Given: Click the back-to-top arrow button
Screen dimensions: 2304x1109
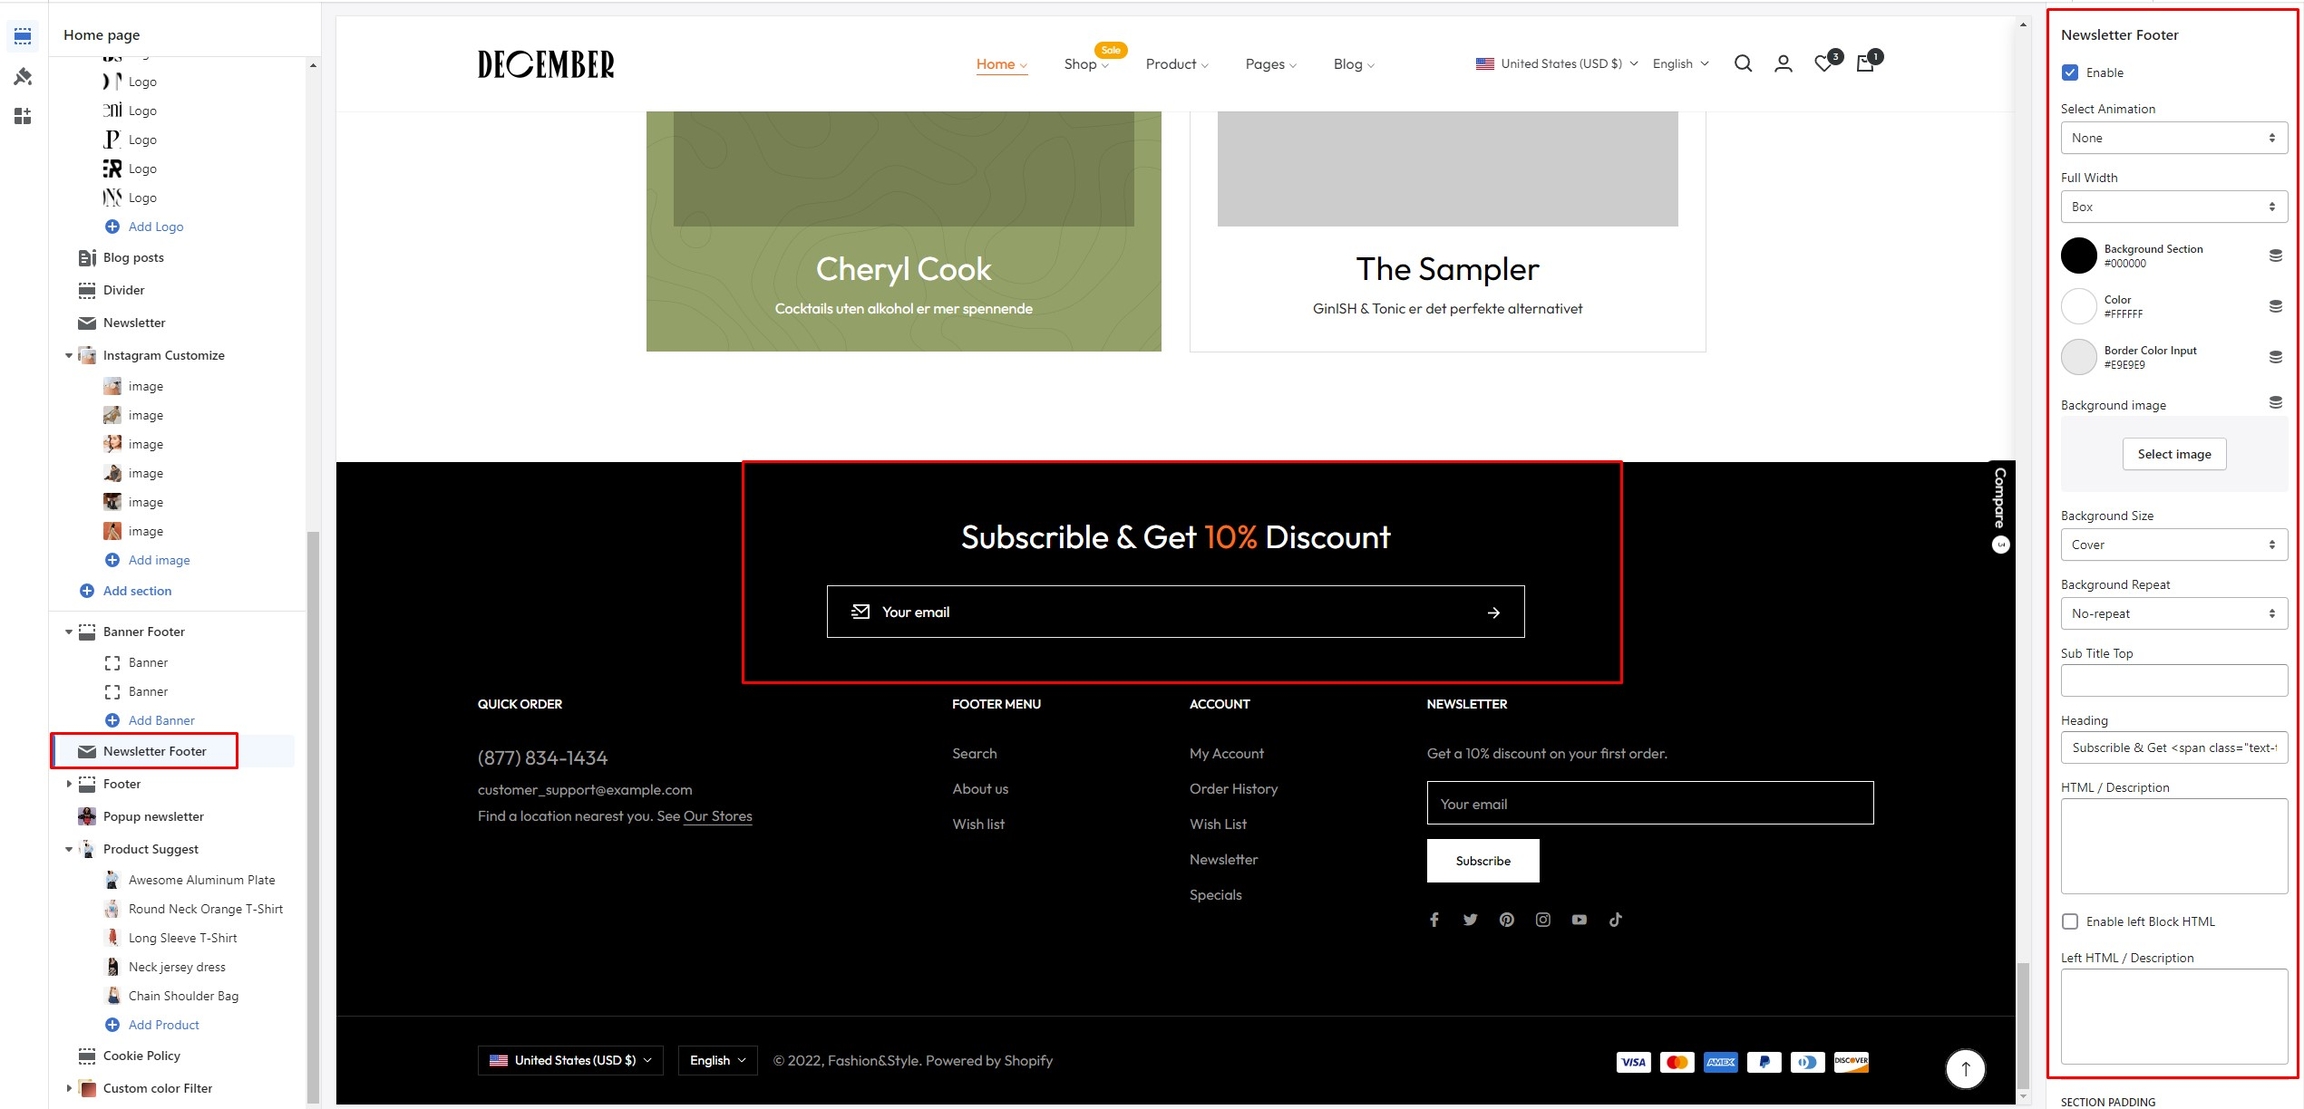Looking at the screenshot, I should pos(1965,1068).
